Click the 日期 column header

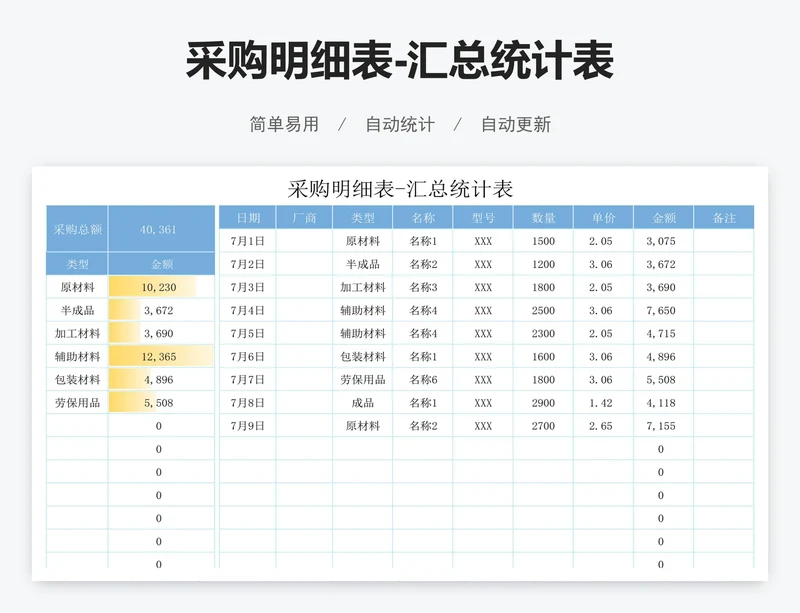[247, 217]
